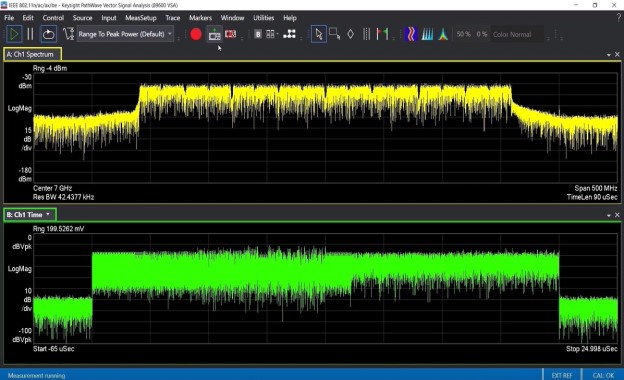Open the Markers menu
Screen dimensions: 624x380
tap(201, 18)
